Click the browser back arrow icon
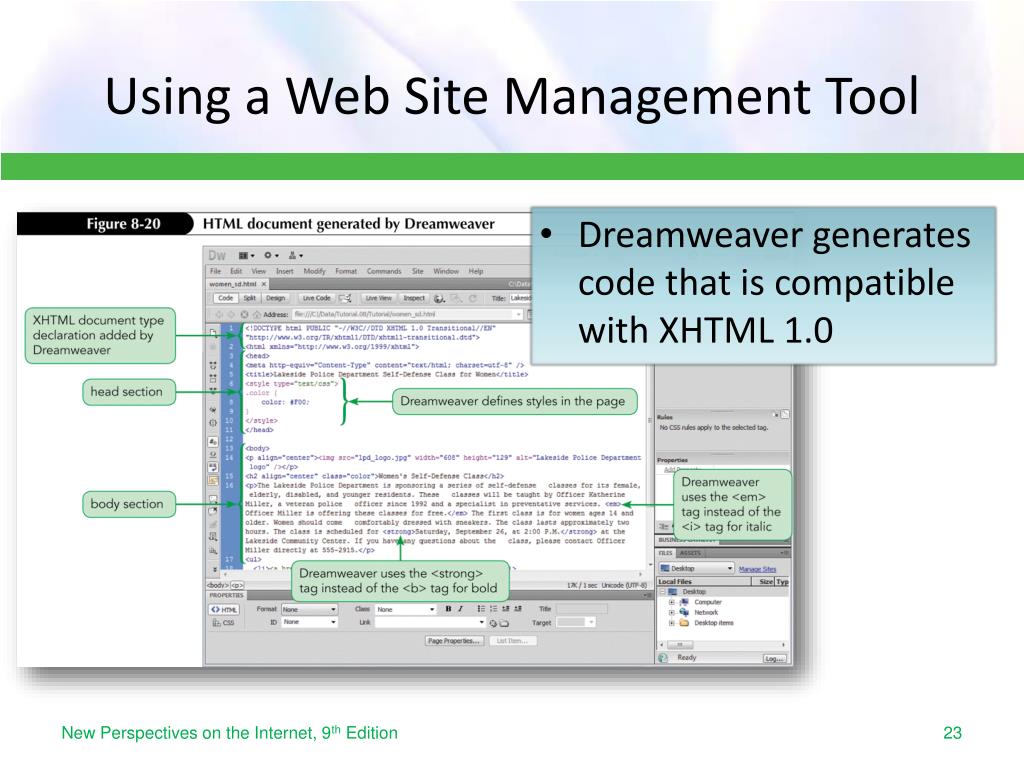Image resolution: width=1024 pixels, height=768 pixels. click(x=220, y=314)
